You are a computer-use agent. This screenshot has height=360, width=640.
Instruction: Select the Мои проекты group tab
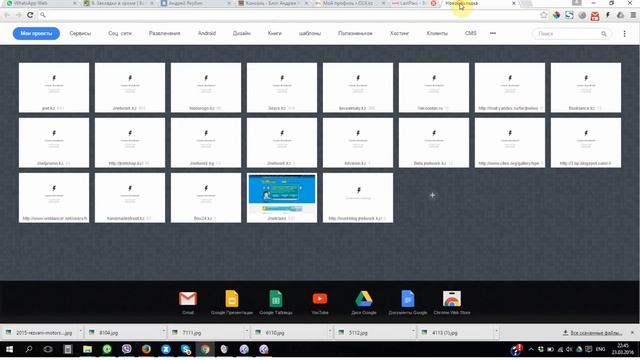(x=36, y=33)
